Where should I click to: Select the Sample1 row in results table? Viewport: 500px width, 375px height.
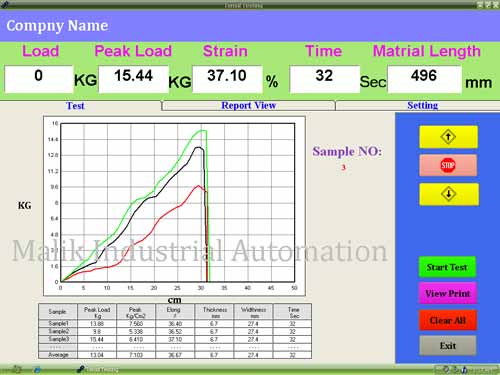(x=175, y=323)
